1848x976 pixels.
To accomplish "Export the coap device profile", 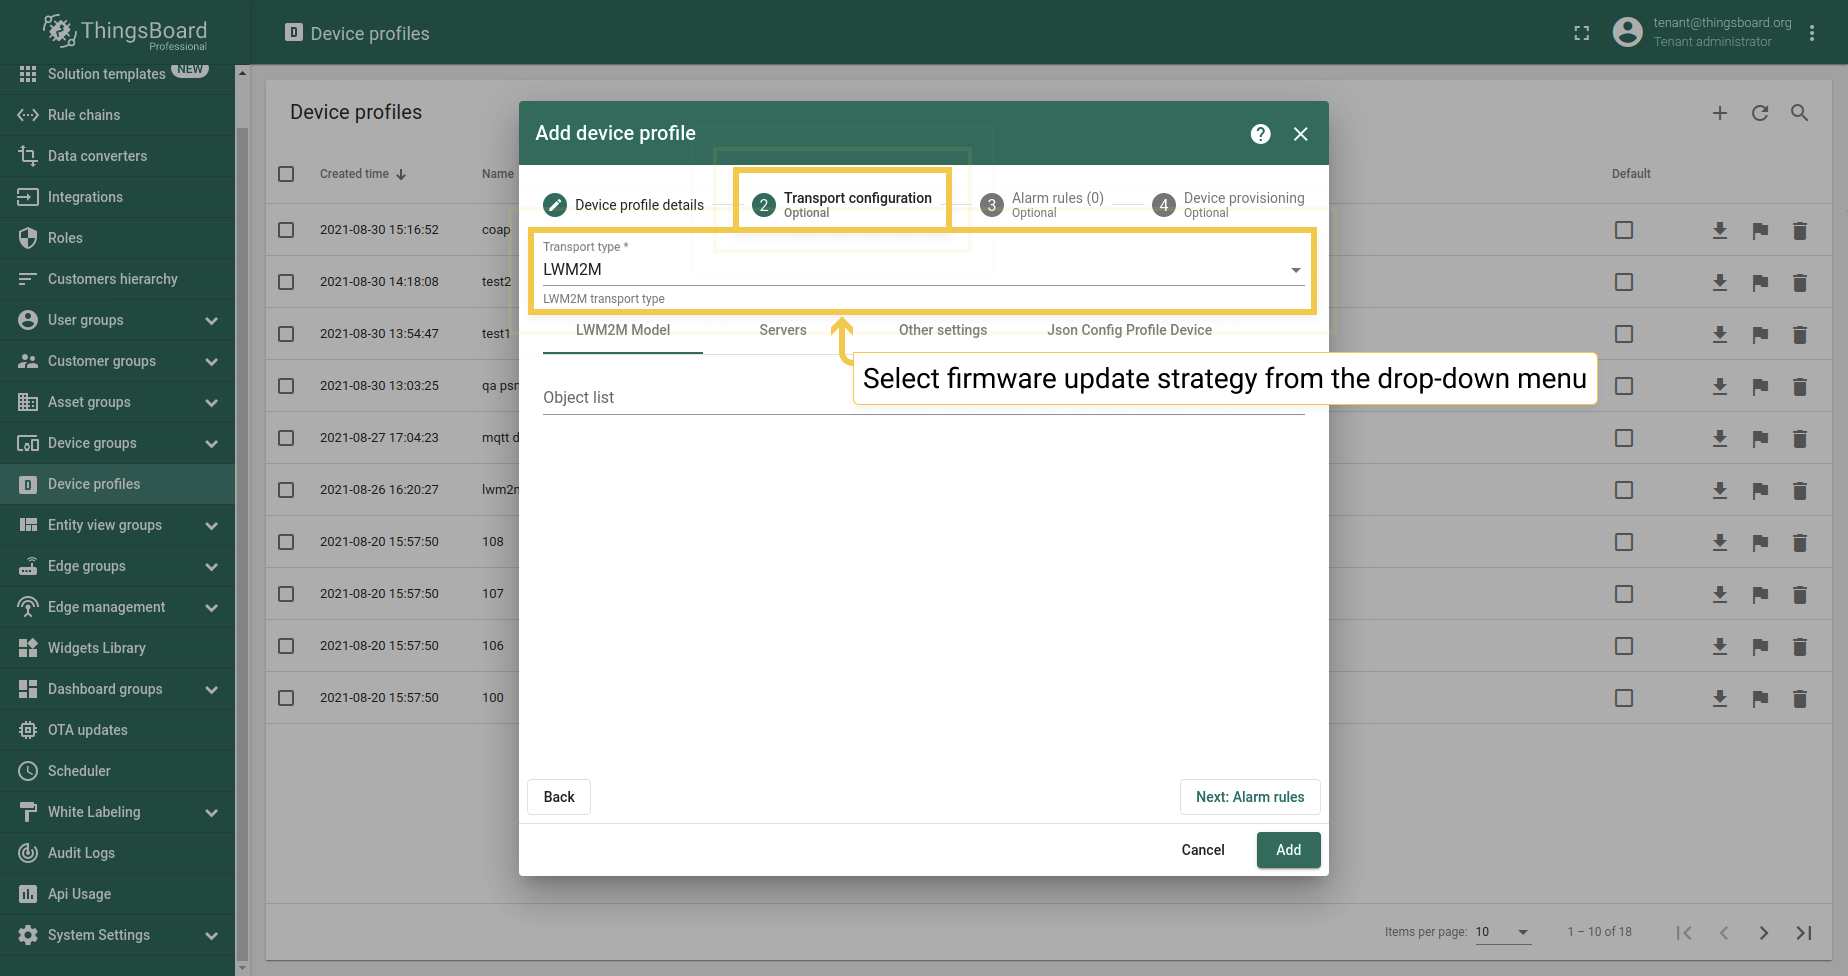I will coord(1720,231).
